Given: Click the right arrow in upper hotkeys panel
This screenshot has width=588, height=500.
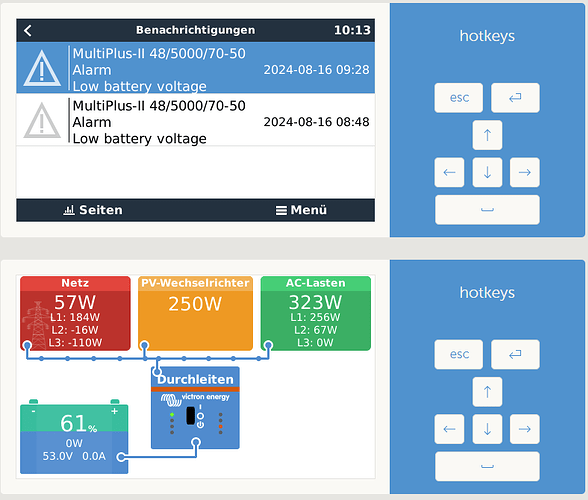Looking at the screenshot, I should (x=525, y=173).
